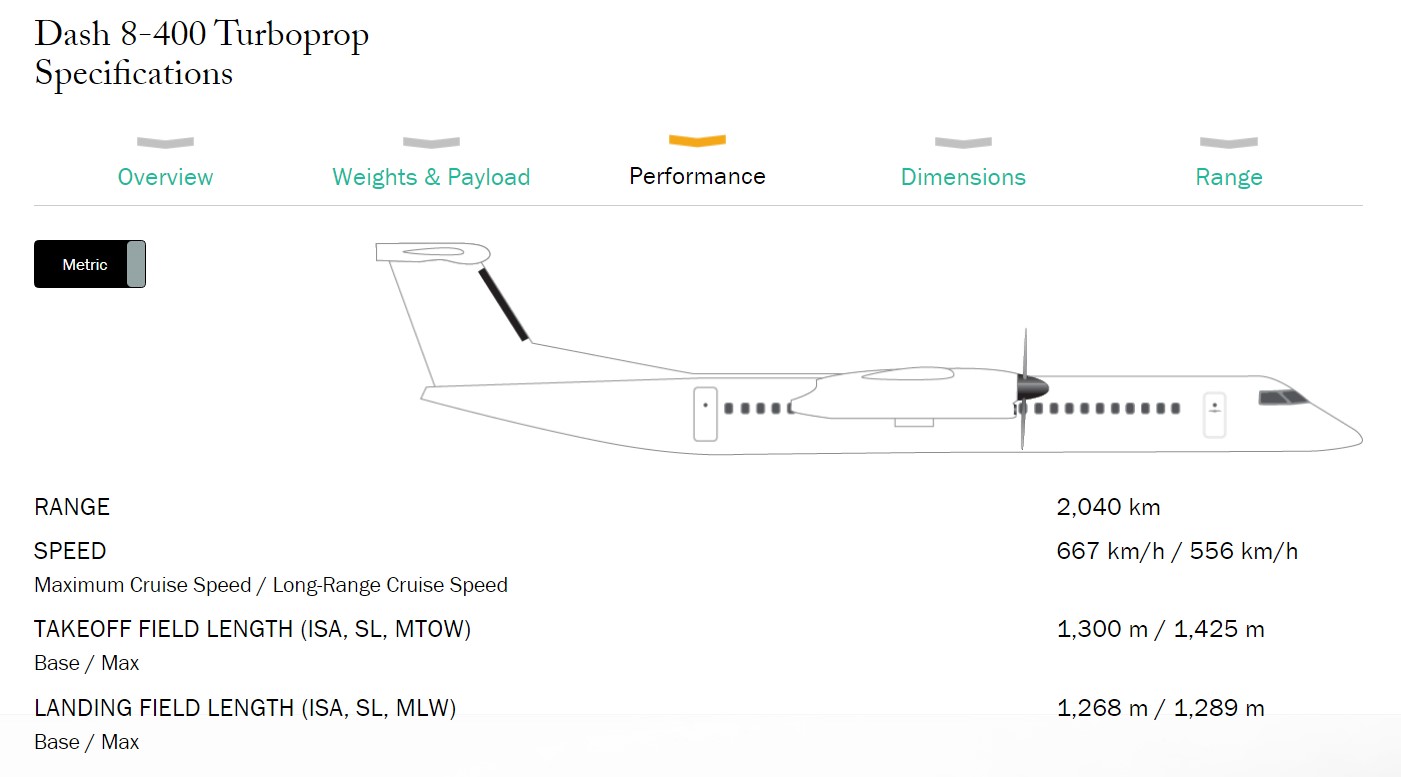Click the RANGE specification label

[x=72, y=507]
